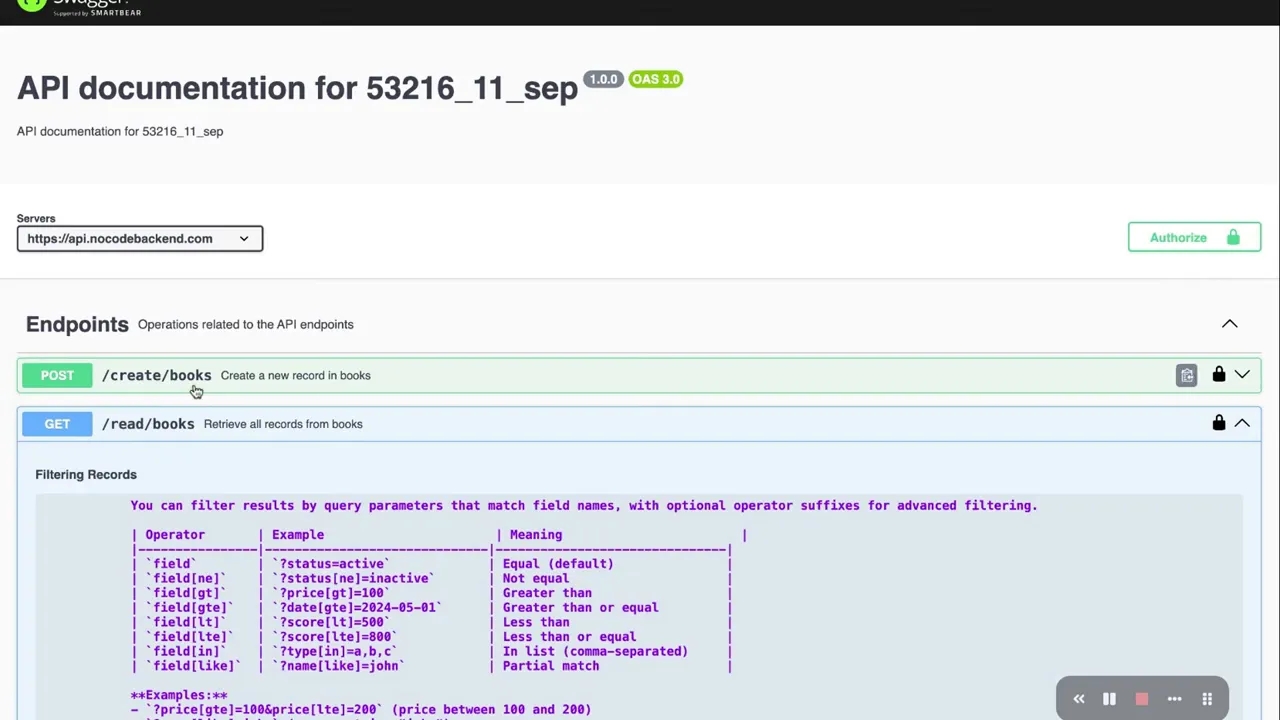Click the double-chevron collapse icon in recording toolbar
The image size is (1280, 720).
tap(1078, 699)
